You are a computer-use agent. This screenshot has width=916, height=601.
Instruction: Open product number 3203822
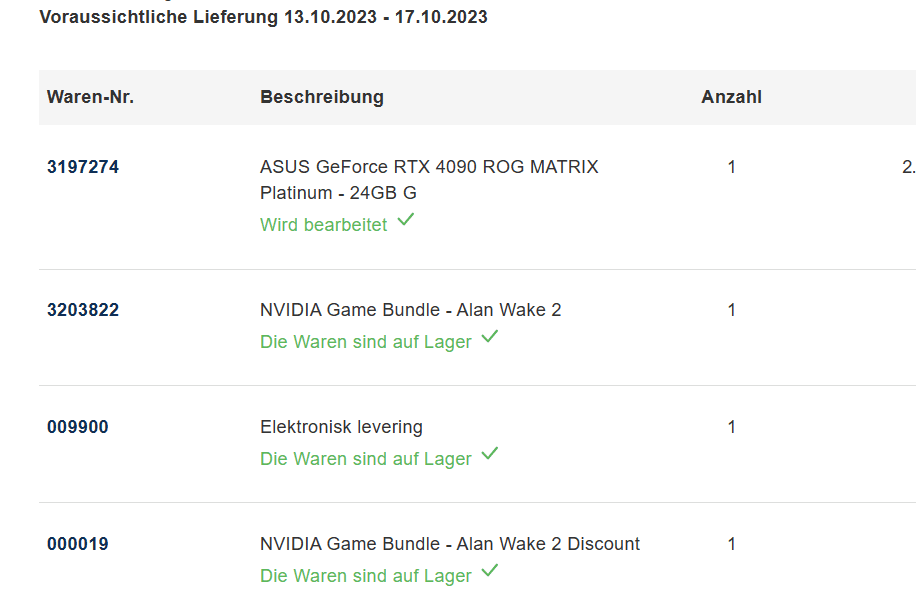[83, 310]
